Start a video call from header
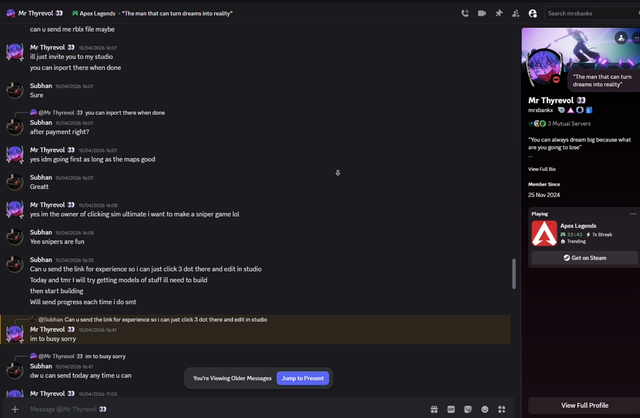The image size is (640, 418). click(x=482, y=13)
